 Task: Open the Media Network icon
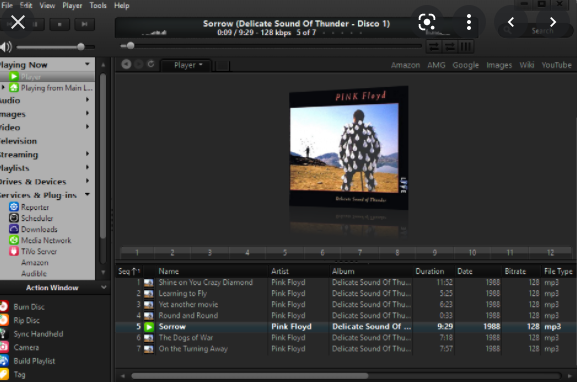[14, 240]
